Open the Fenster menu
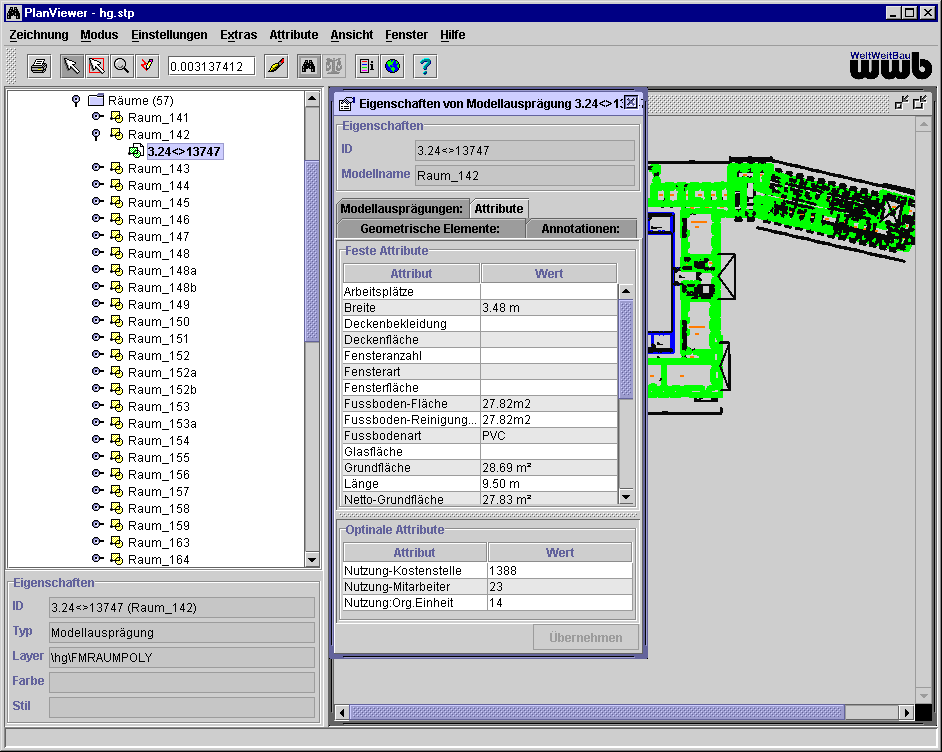This screenshot has height=752, width=942. coord(407,35)
